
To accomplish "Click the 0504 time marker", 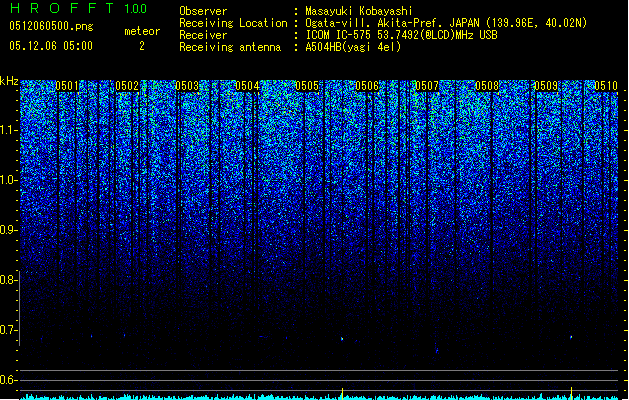I will (247, 86).
